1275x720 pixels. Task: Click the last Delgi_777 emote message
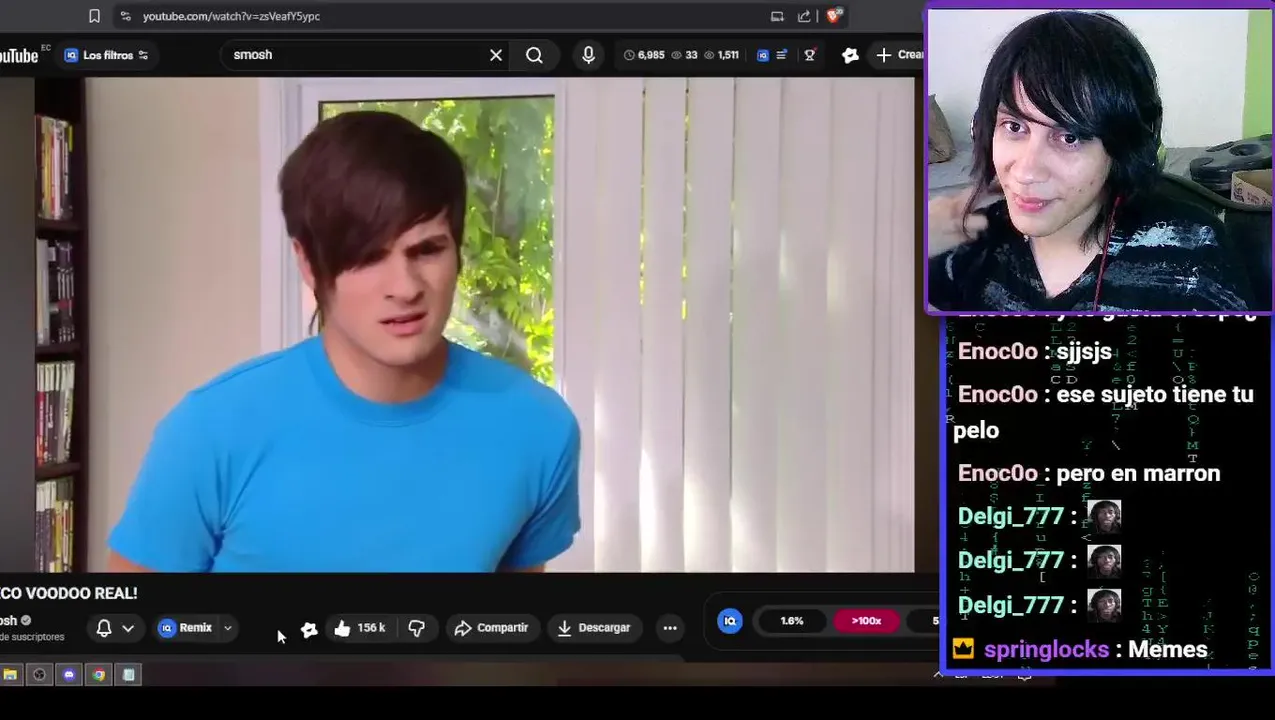(1039, 605)
